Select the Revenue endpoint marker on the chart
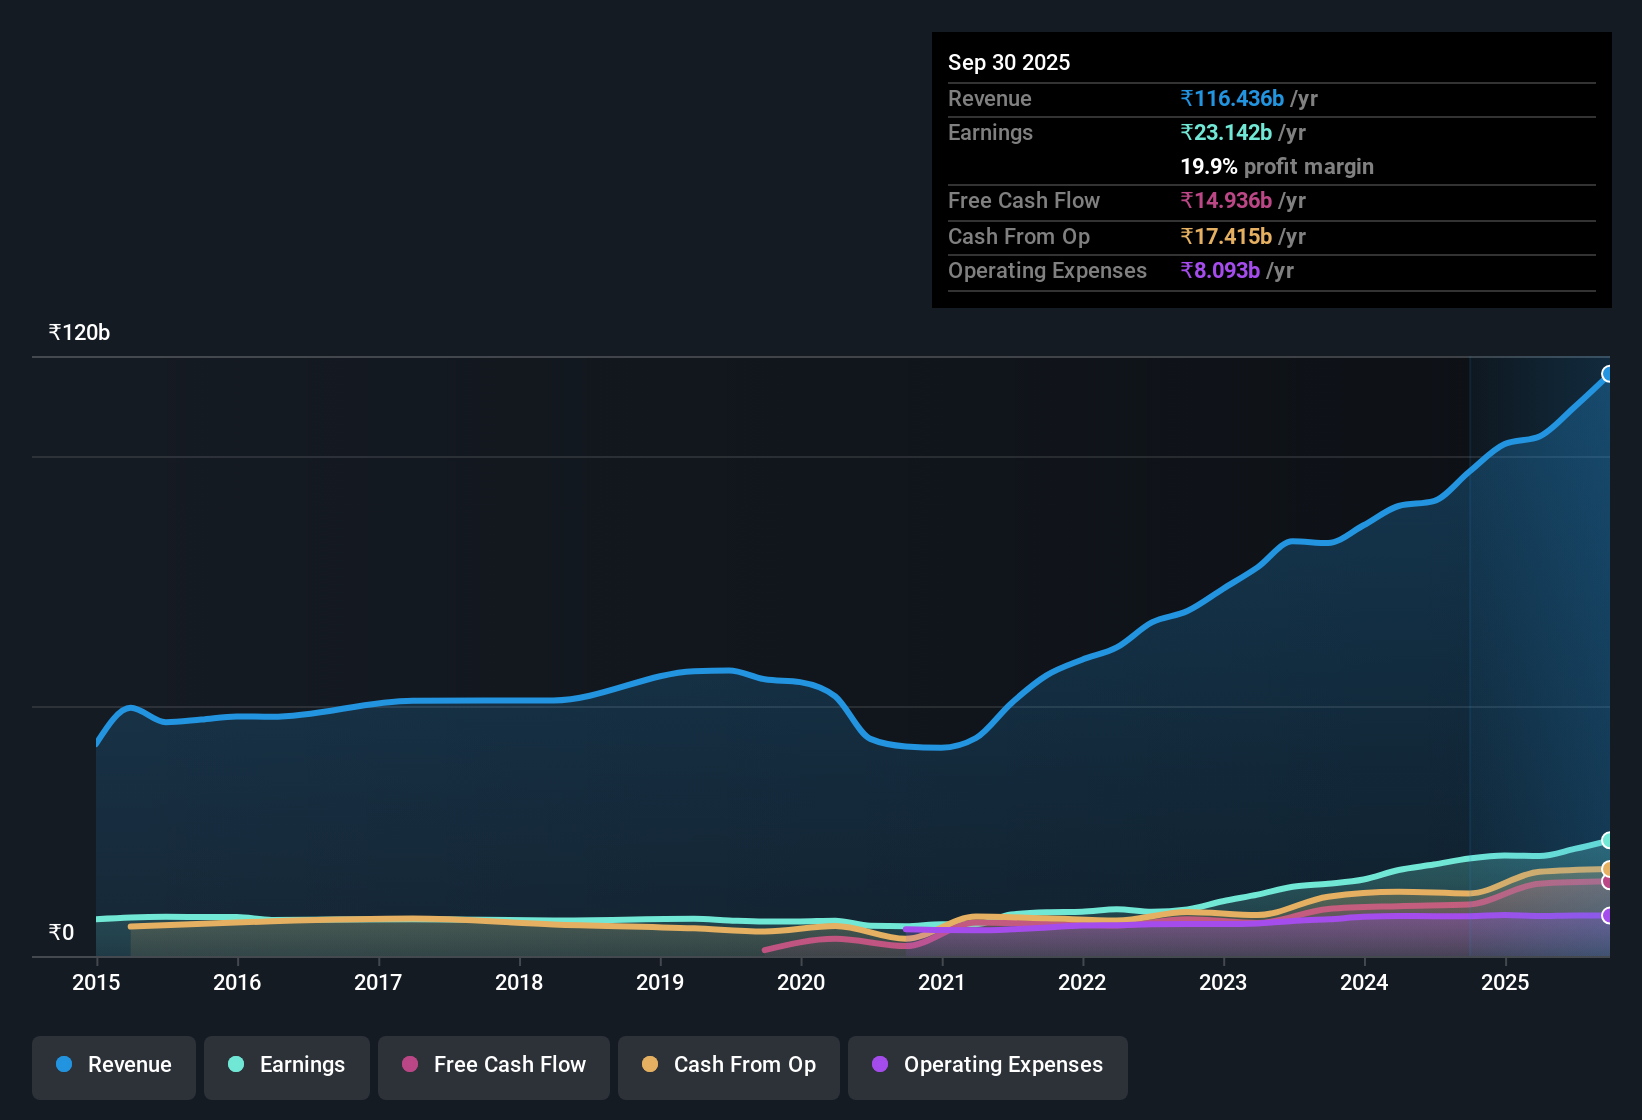1642x1120 pixels. [1608, 374]
